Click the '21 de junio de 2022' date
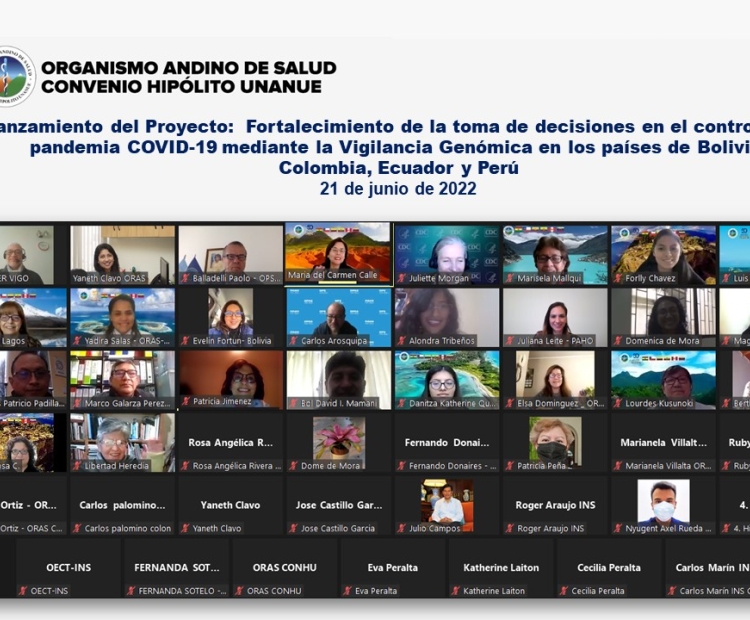 398,189
